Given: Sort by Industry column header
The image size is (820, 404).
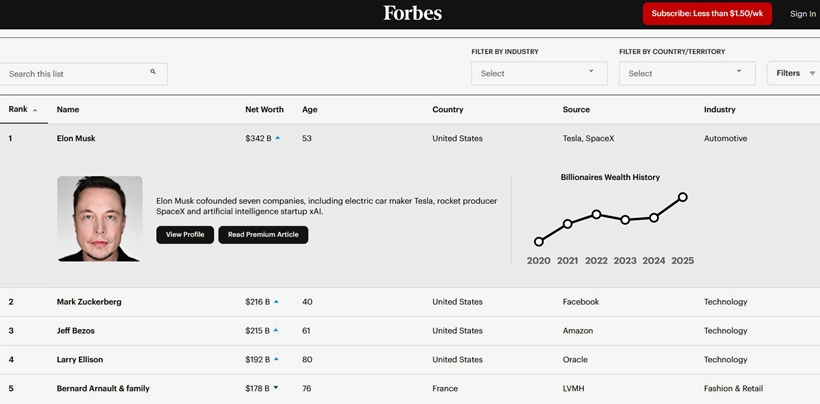Looking at the screenshot, I should point(720,109).
